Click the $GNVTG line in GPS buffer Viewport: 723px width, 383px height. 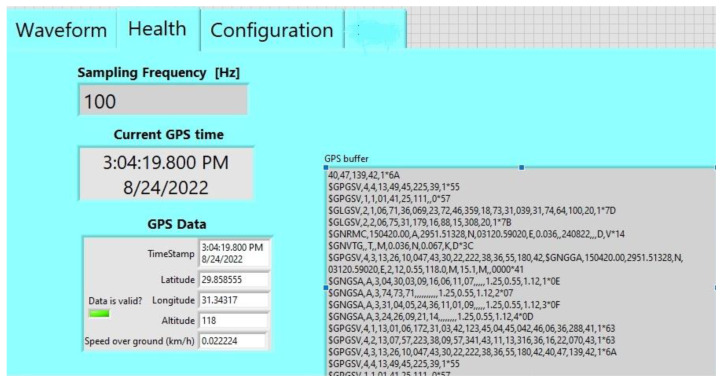400,246
